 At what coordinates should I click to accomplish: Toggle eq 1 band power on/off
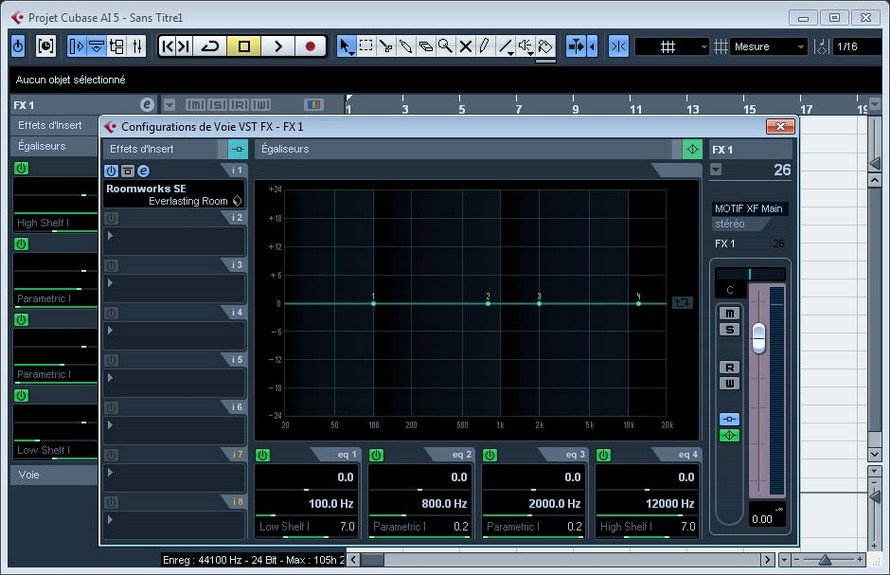point(263,455)
